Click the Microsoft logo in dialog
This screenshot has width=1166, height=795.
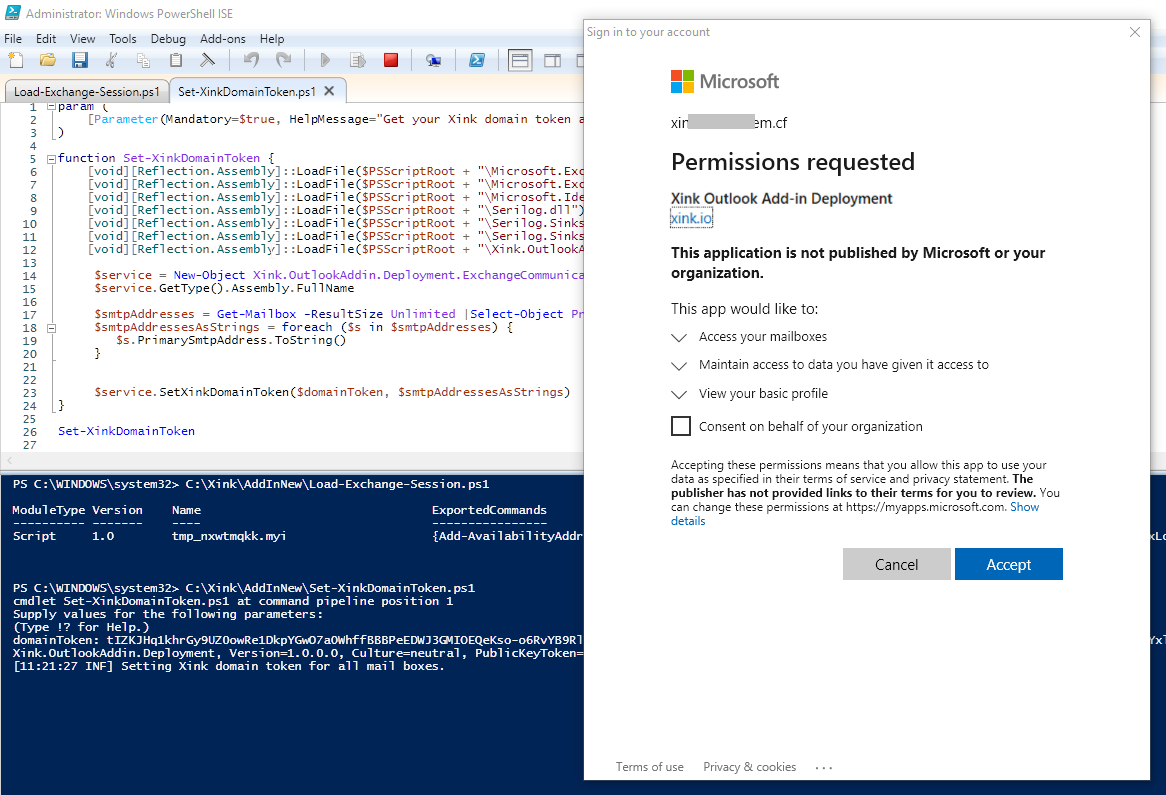click(724, 81)
